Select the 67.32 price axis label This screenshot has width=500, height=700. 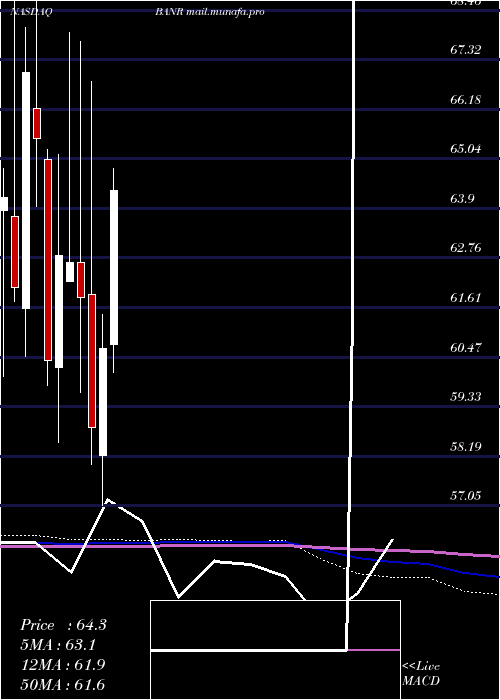click(466, 50)
